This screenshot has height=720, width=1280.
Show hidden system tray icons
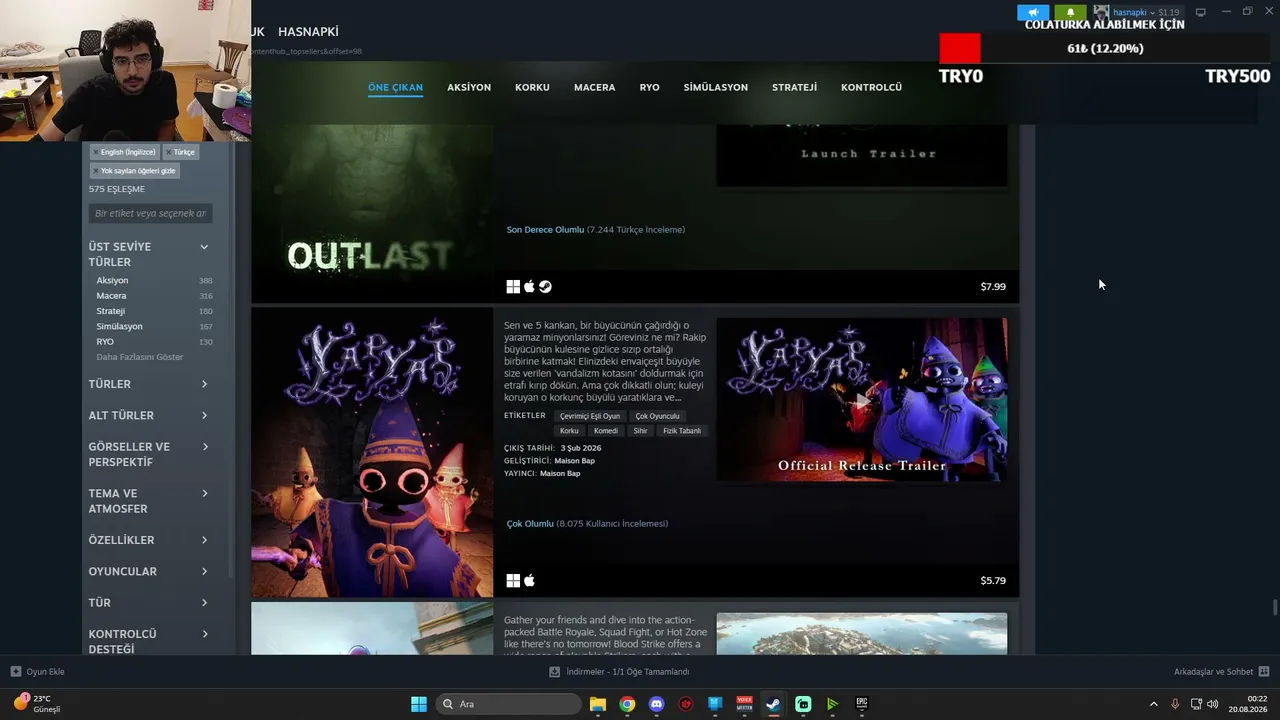[1153, 704]
